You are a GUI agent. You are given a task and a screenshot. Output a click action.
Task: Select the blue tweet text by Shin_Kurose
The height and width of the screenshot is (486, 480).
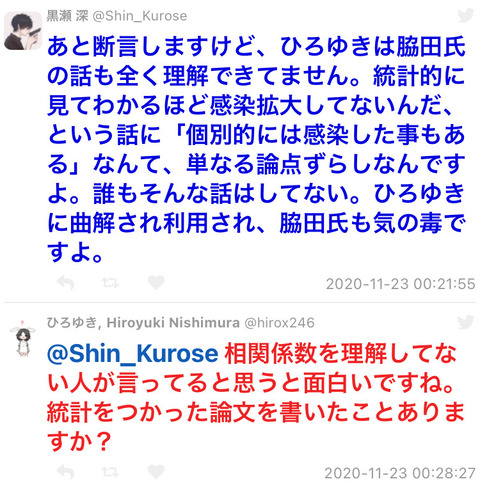click(256, 149)
